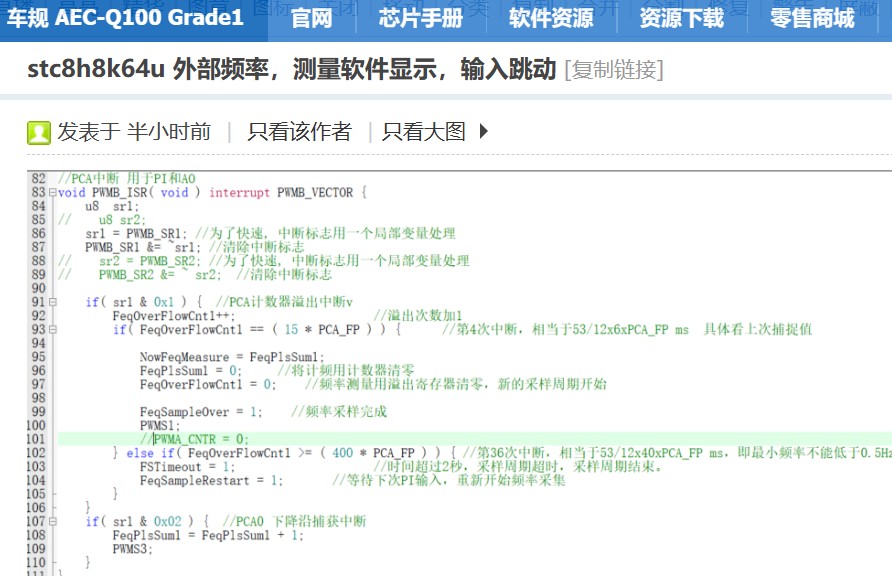Click the arrow icon after 只看大图
Screen dimensions: 892x576
(x=484, y=132)
